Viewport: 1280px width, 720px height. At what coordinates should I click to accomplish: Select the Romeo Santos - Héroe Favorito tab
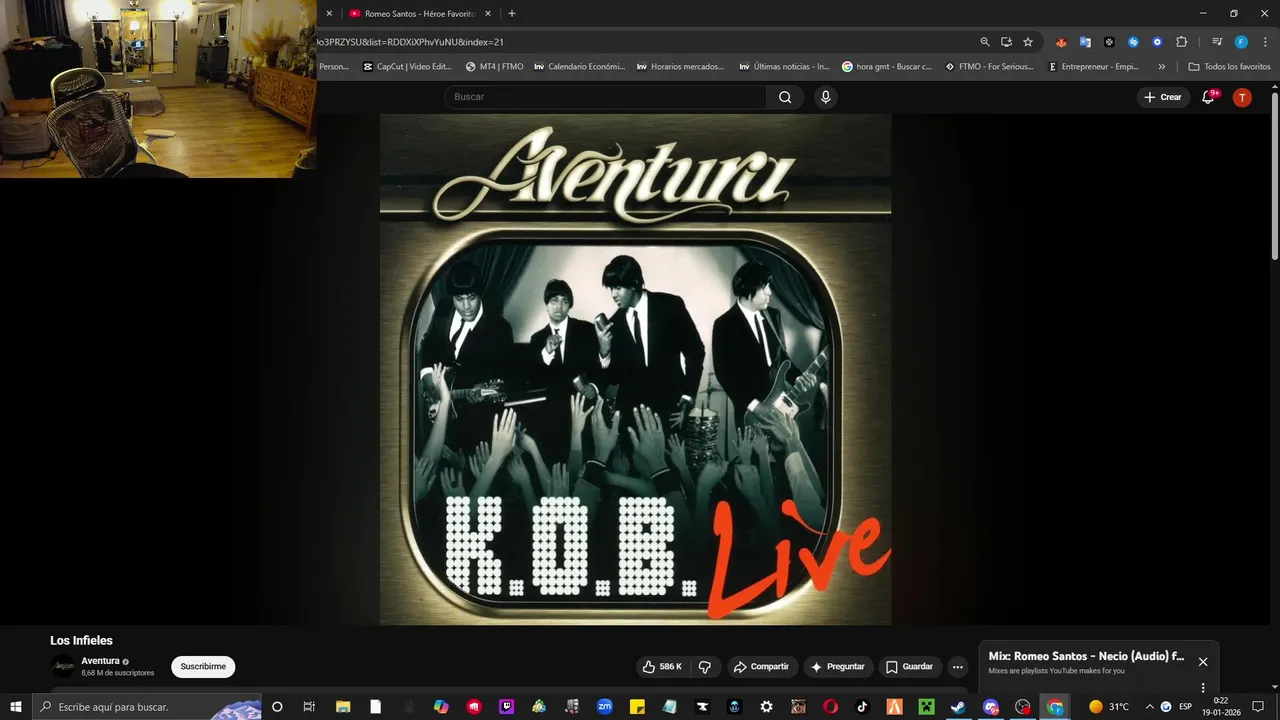pos(418,14)
